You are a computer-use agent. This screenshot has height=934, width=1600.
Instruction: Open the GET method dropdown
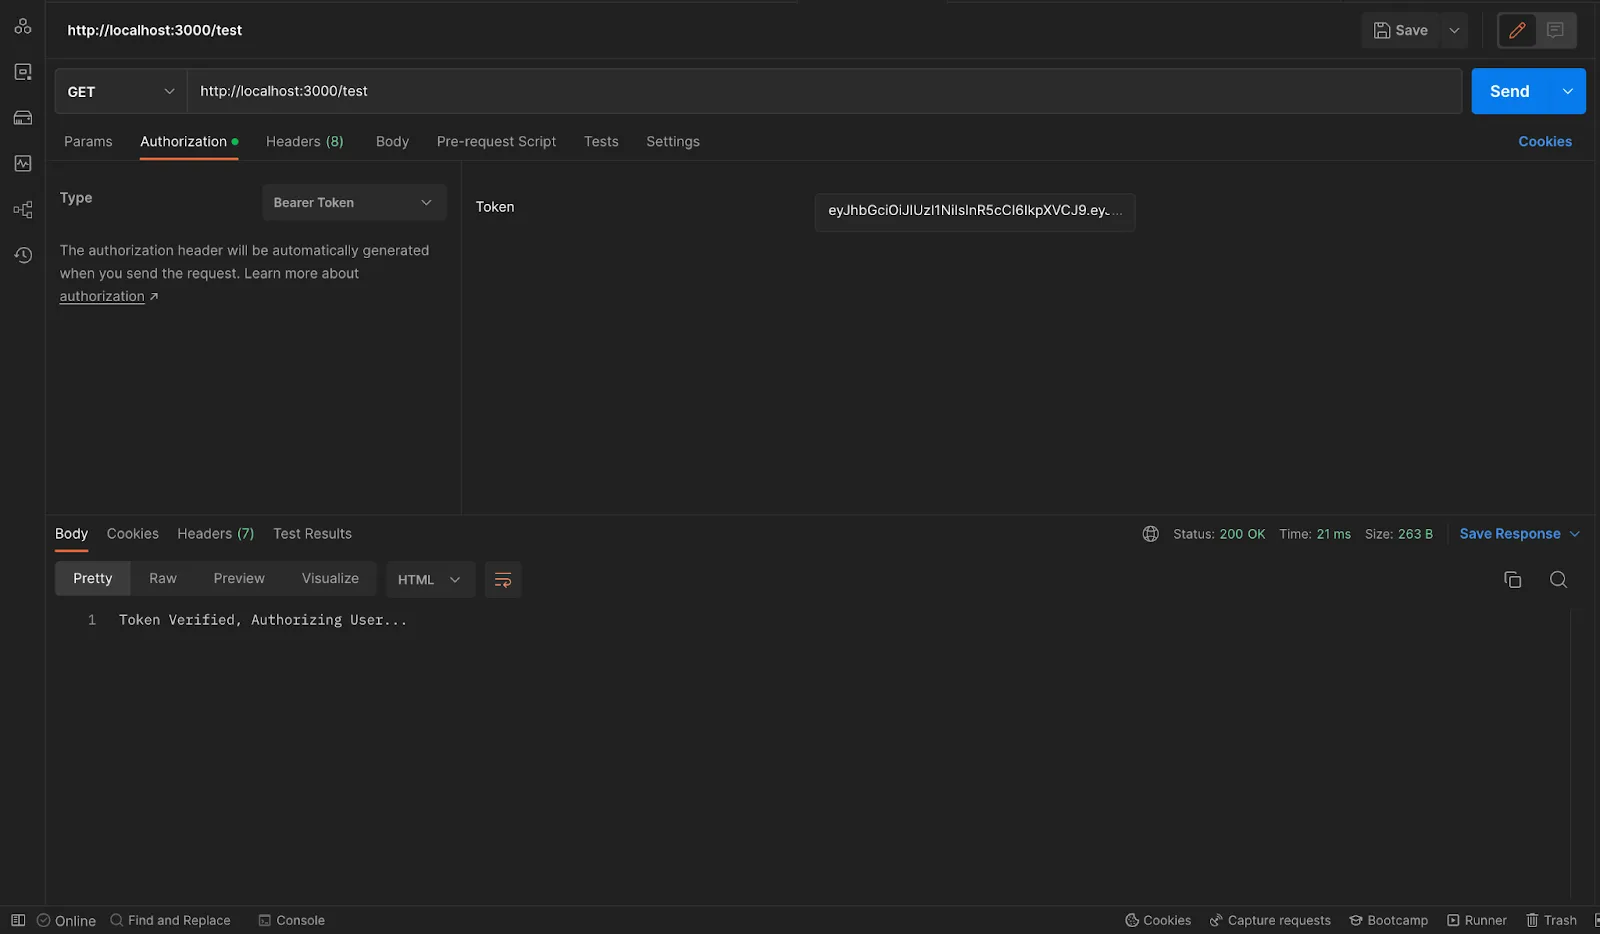tap(121, 91)
